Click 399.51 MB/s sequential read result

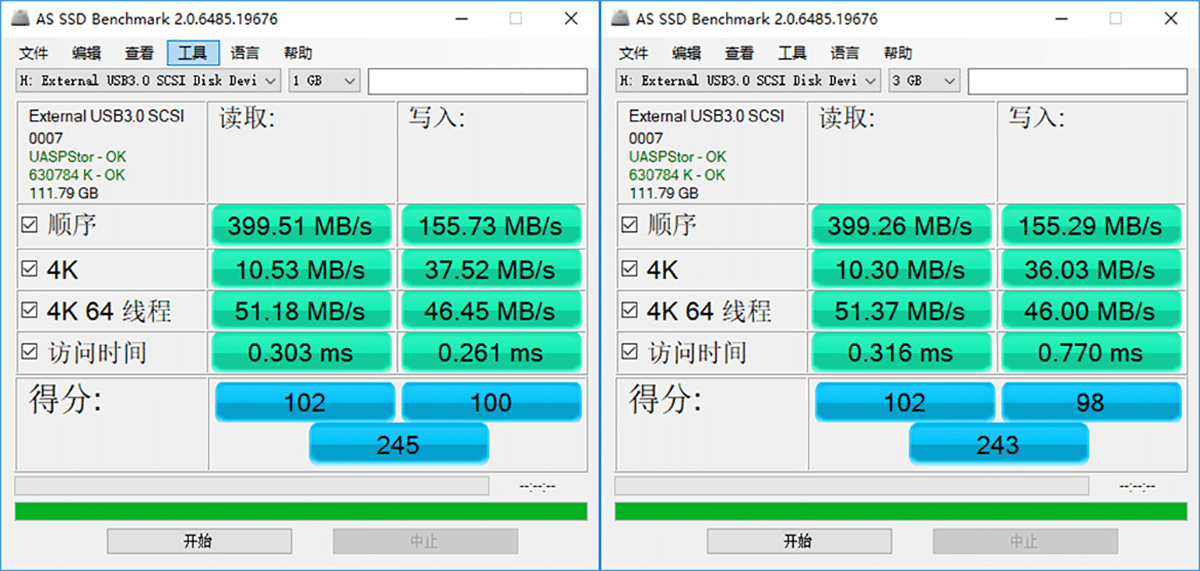(301, 226)
